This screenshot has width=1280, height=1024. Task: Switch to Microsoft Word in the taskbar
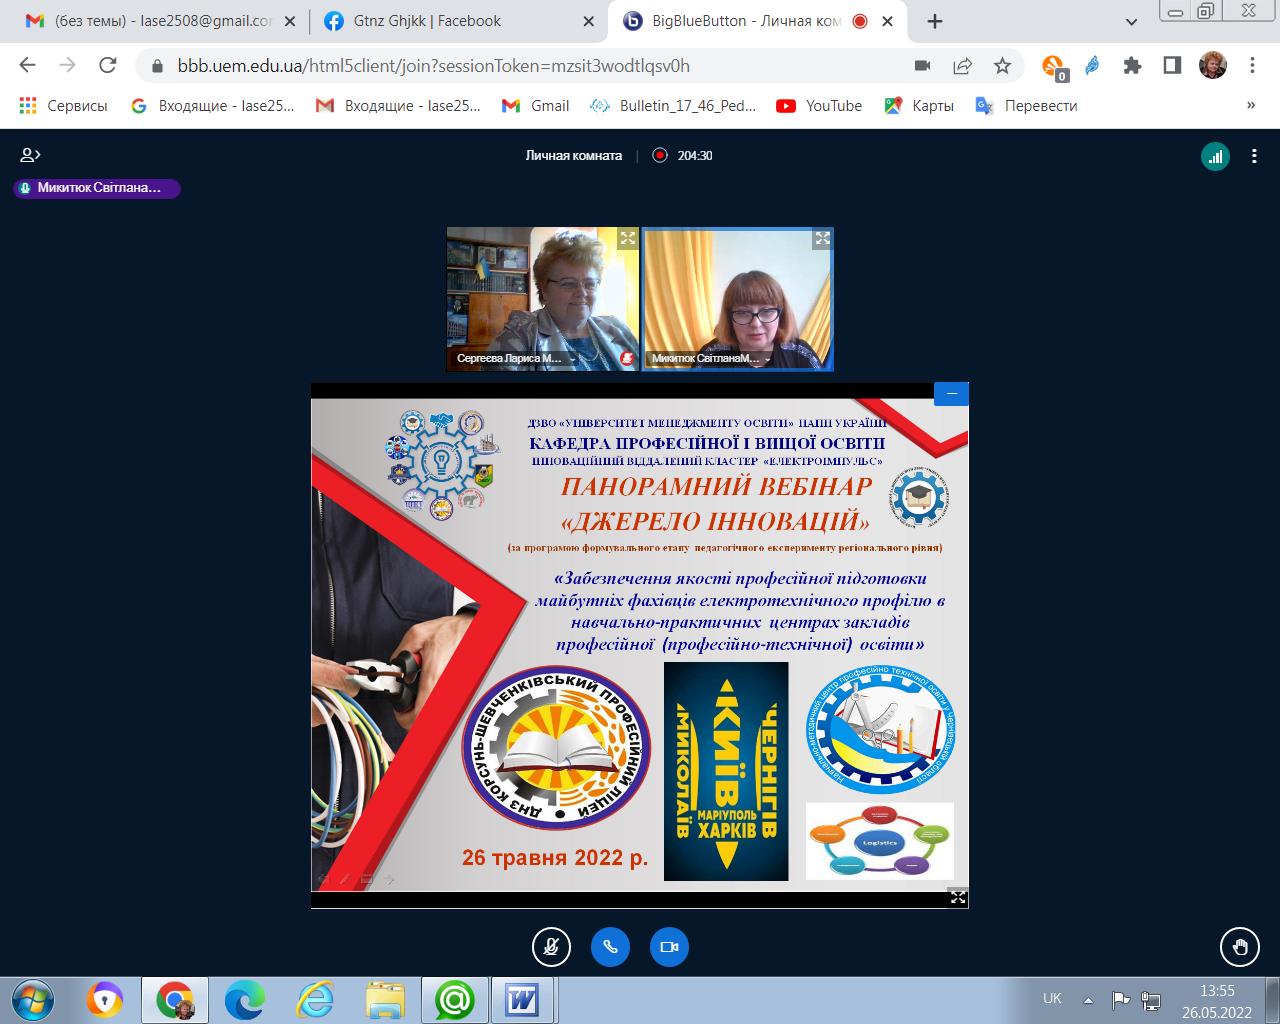(x=523, y=1000)
